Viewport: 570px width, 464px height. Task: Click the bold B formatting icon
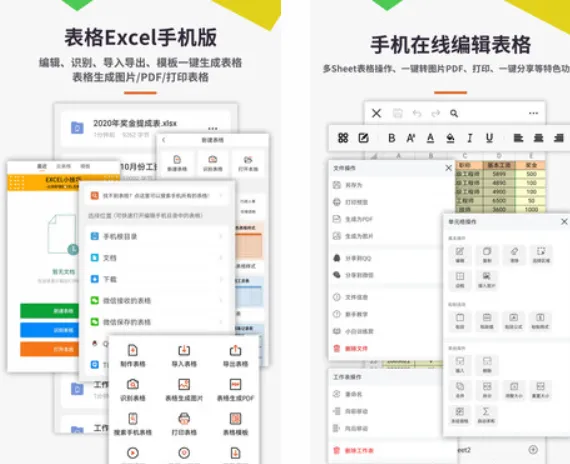pos(392,138)
